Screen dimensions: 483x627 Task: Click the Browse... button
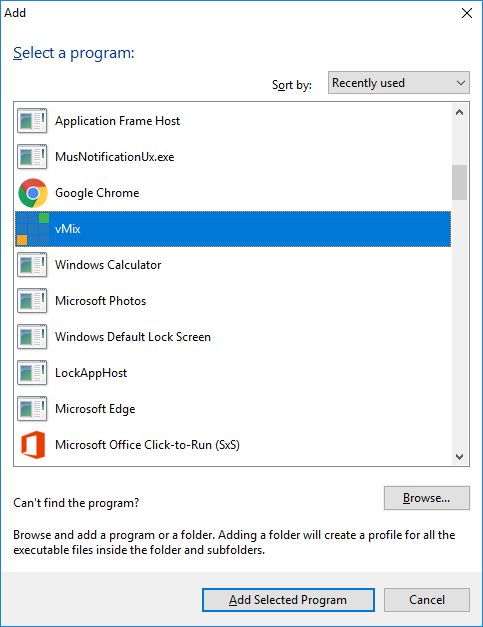[427, 498]
